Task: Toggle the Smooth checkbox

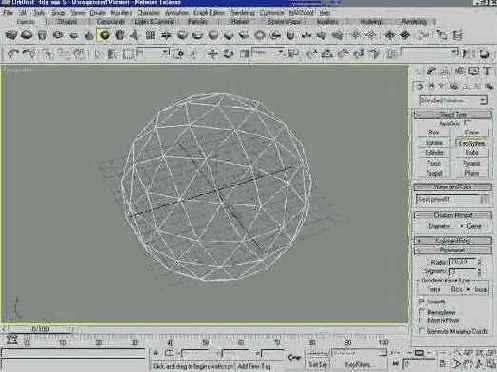Action: pos(422,301)
